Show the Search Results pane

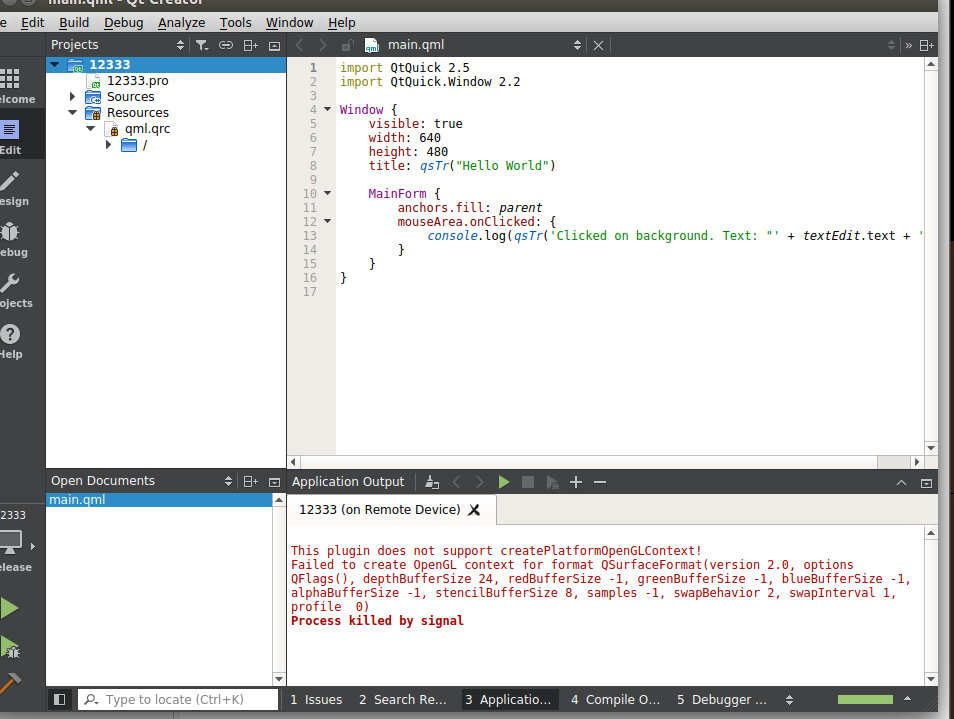(402, 700)
